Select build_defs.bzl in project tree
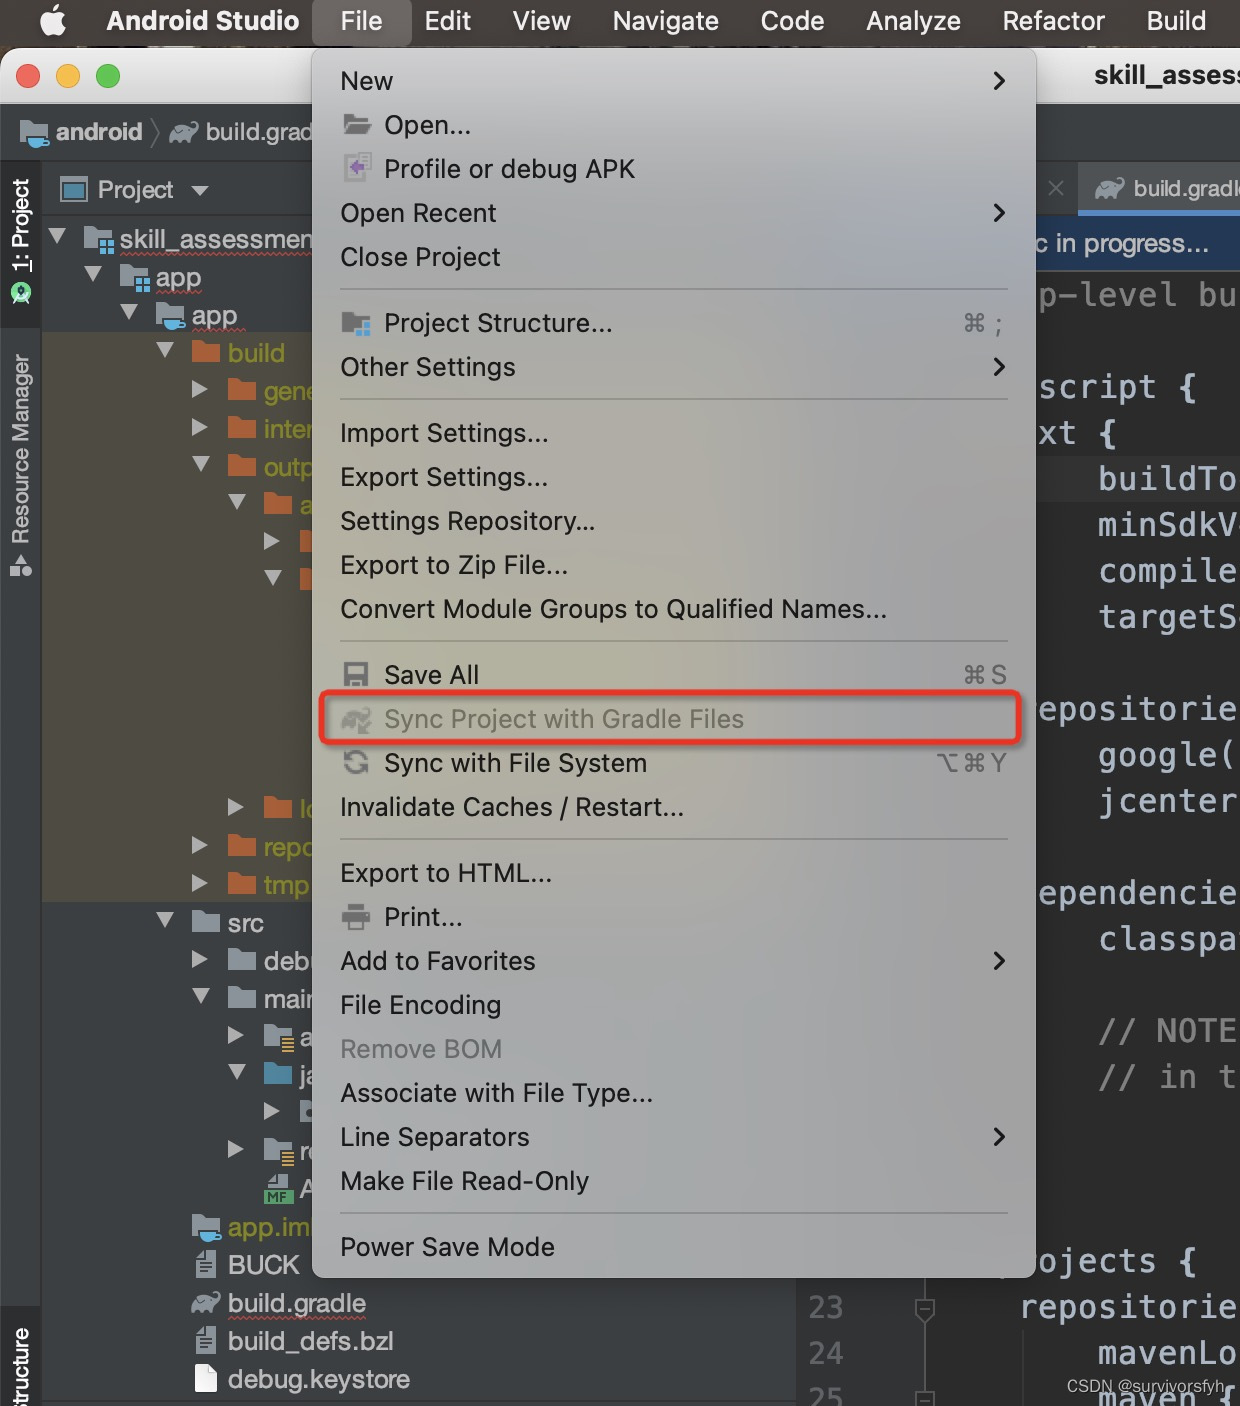1240x1406 pixels. coord(310,1341)
